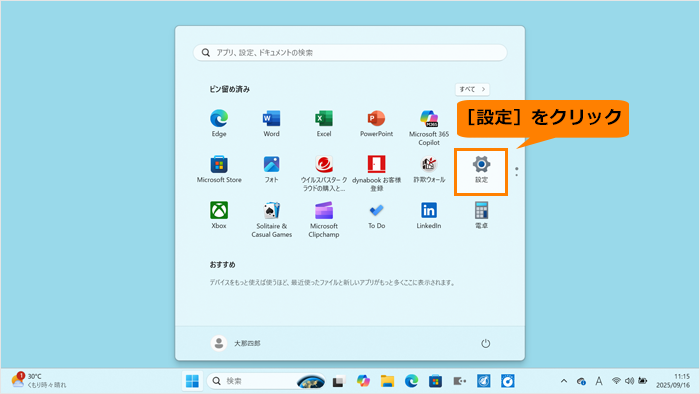Open the Wi-Fi network tray icon
This screenshot has height=394, width=700.
pyautogui.click(x=616, y=381)
